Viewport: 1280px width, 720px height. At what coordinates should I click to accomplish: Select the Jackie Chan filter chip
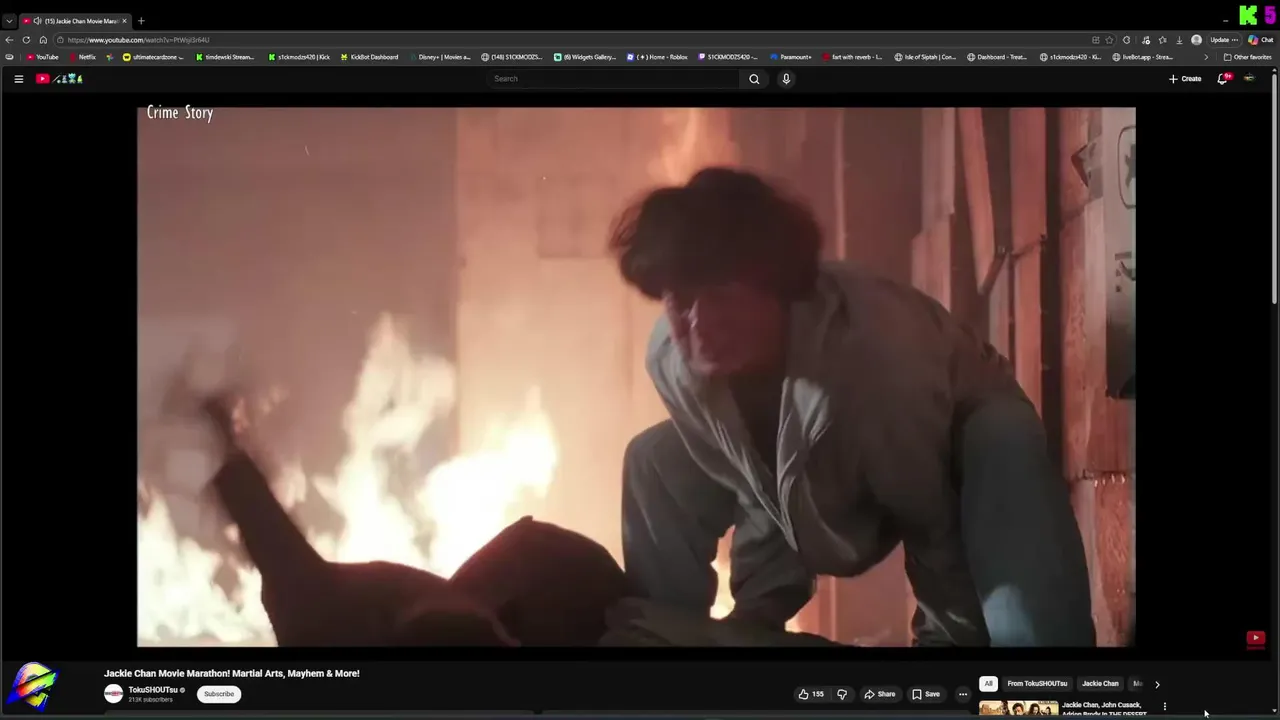1100,684
